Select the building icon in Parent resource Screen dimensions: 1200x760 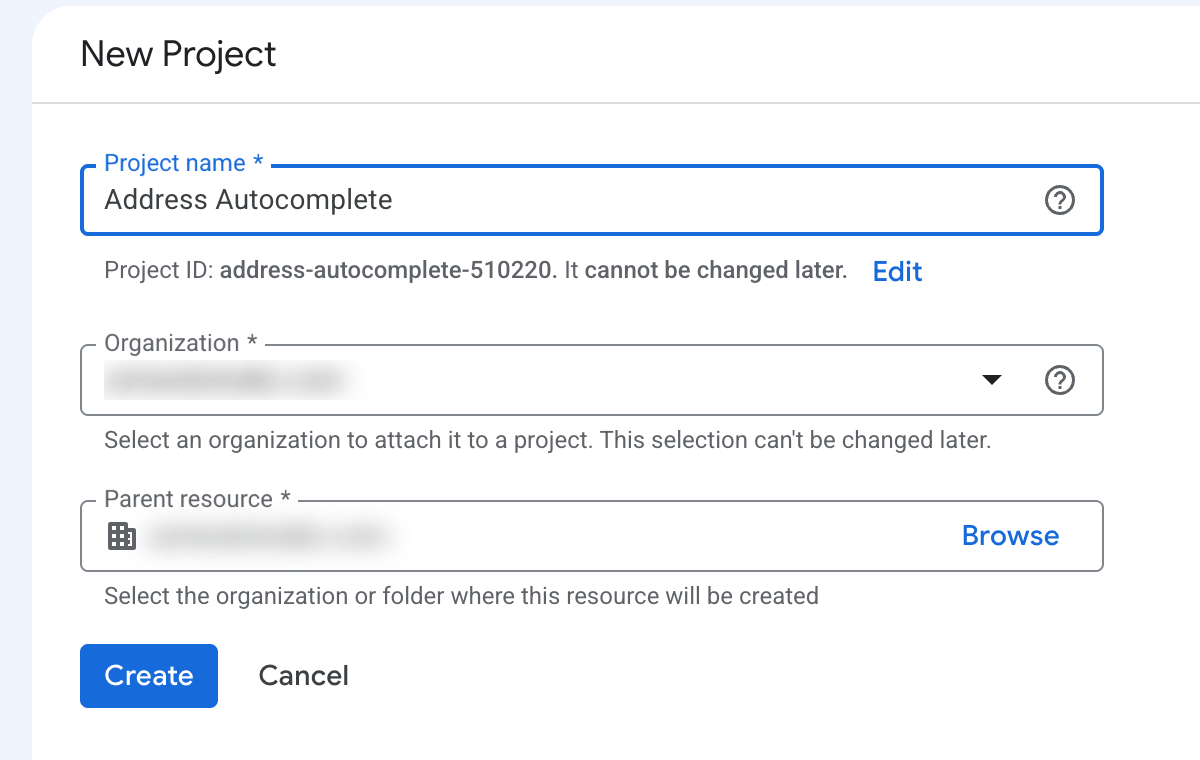[121, 536]
